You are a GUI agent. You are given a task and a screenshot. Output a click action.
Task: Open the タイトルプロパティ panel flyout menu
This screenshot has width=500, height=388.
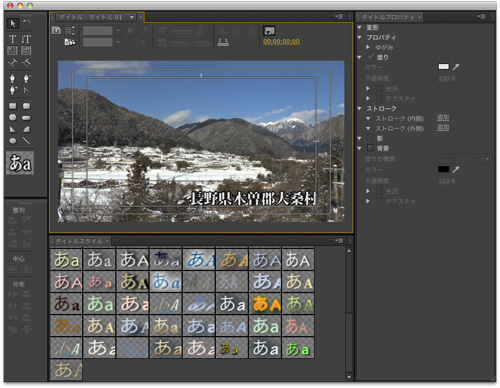click(481, 16)
